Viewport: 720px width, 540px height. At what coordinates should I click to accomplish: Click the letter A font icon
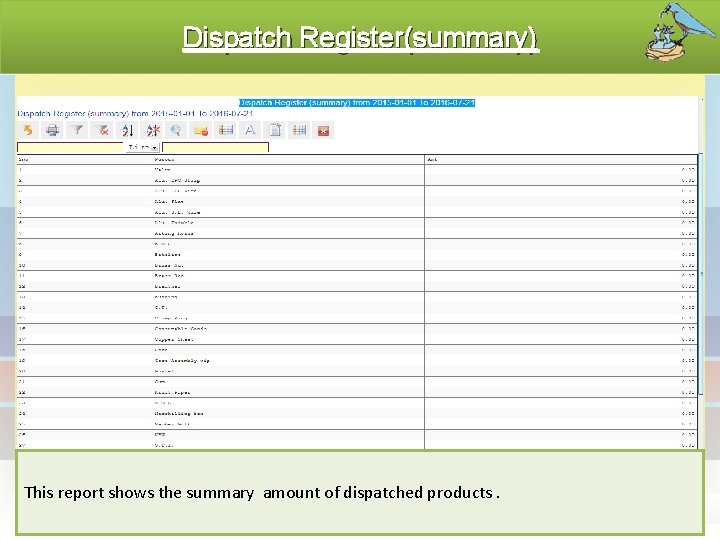250,130
